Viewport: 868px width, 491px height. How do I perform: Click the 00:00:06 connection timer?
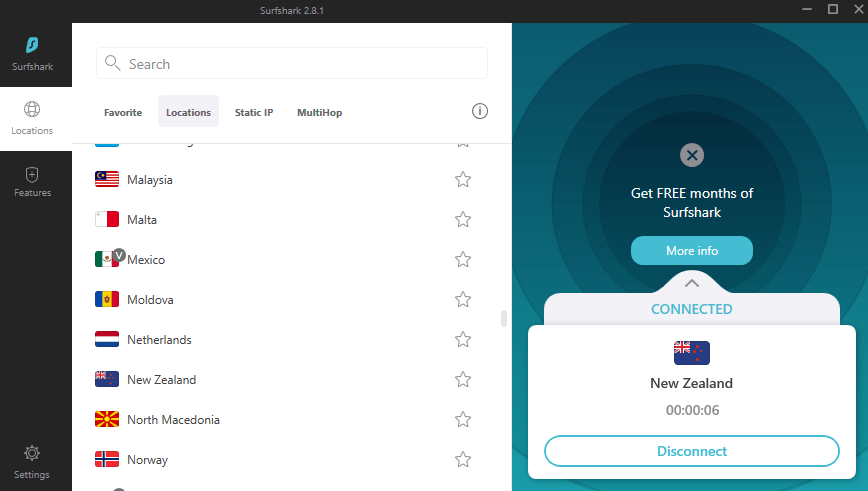(x=692, y=410)
